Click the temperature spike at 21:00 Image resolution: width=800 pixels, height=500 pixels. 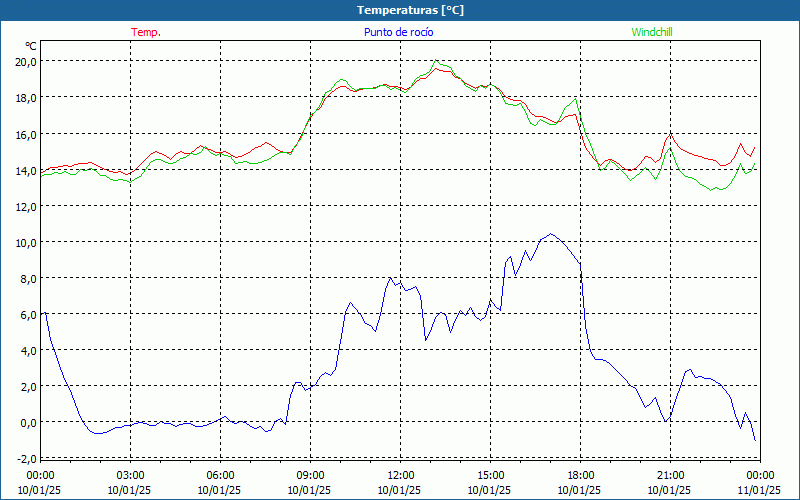click(670, 134)
